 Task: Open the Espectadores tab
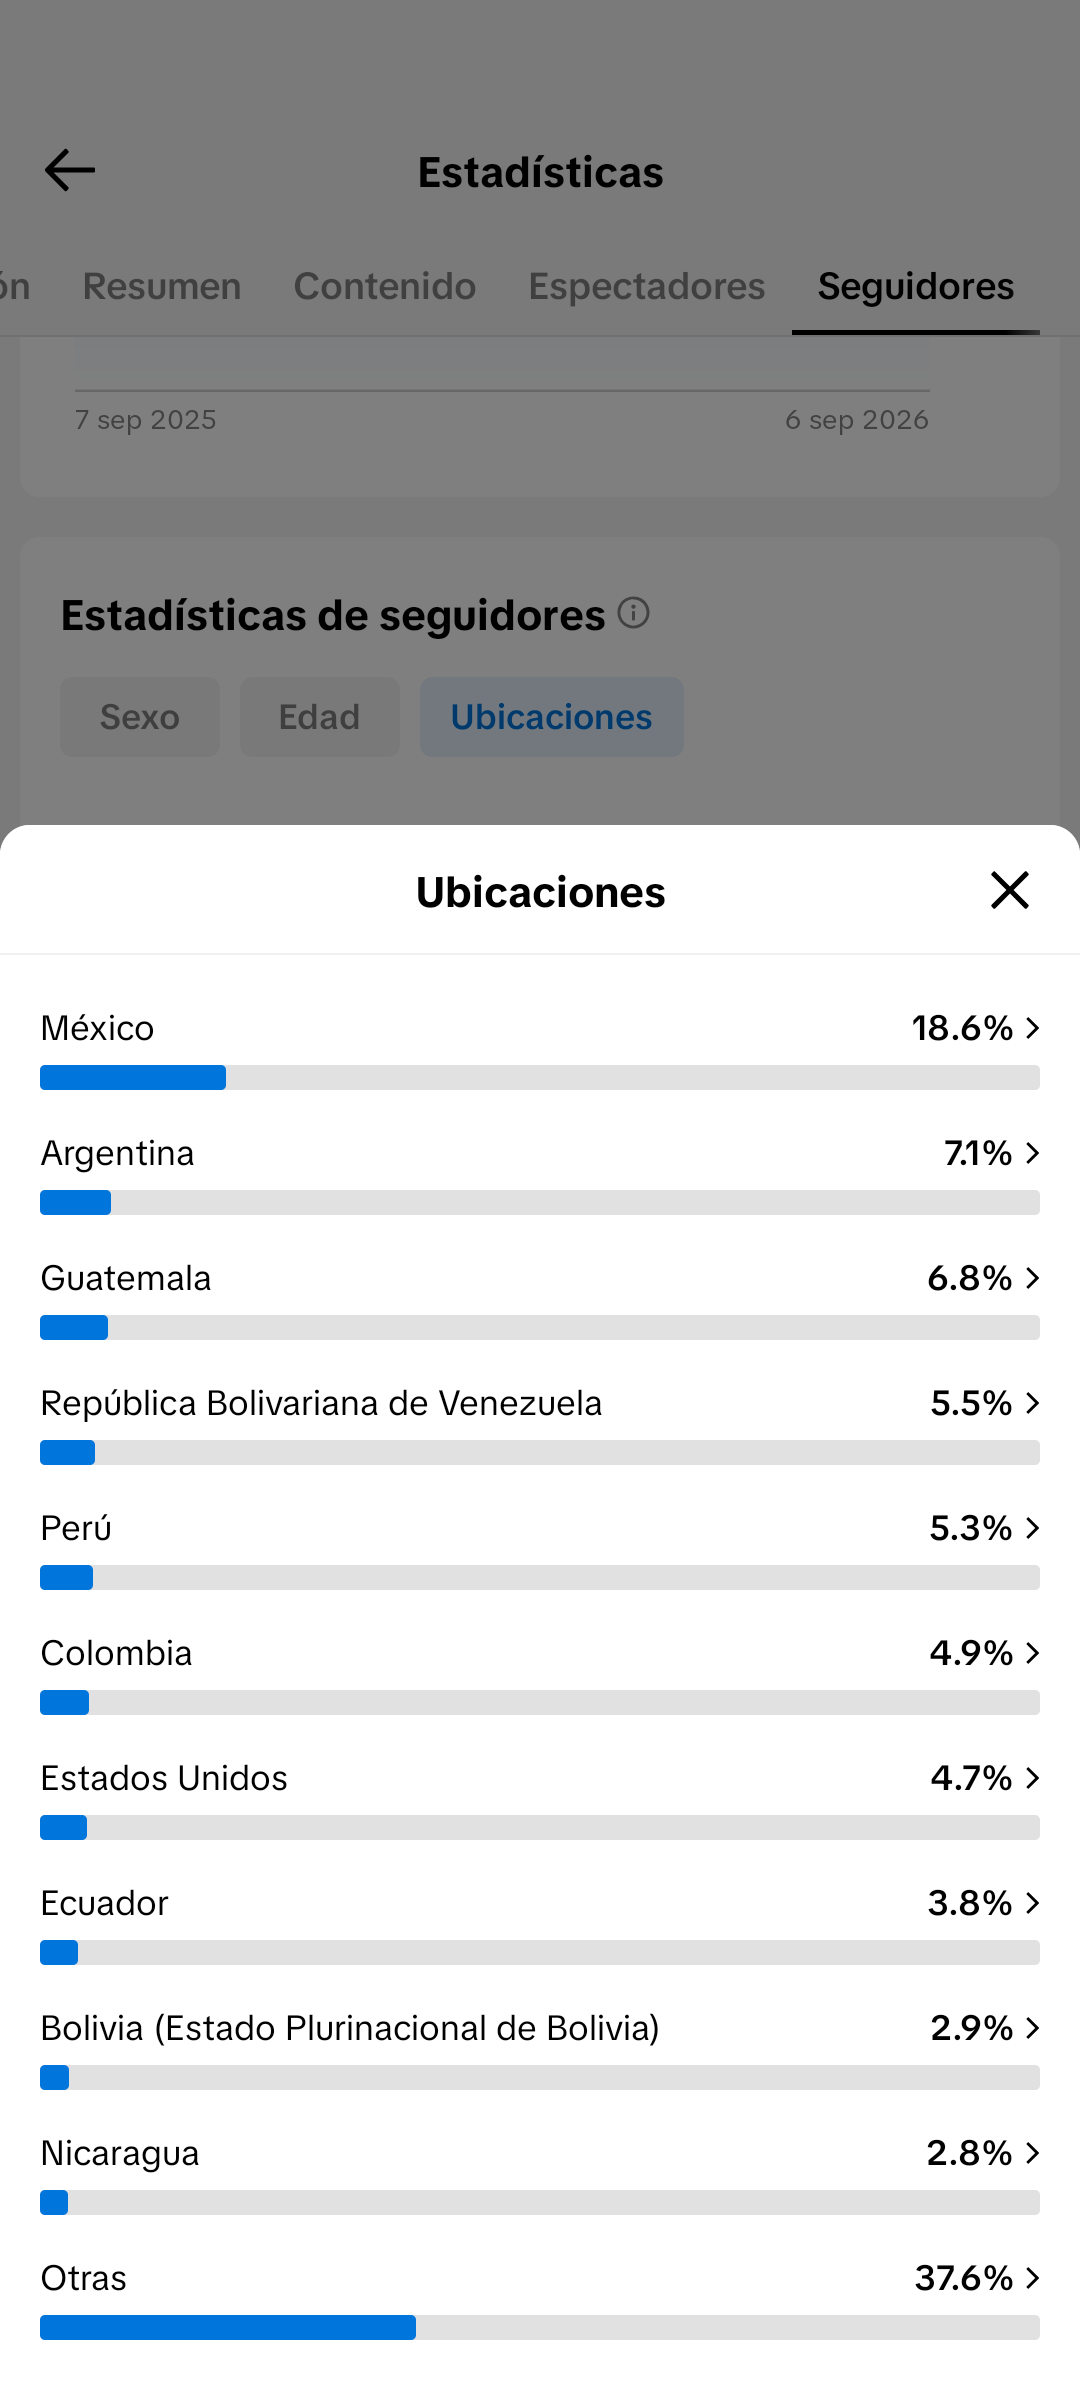tap(647, 286)
